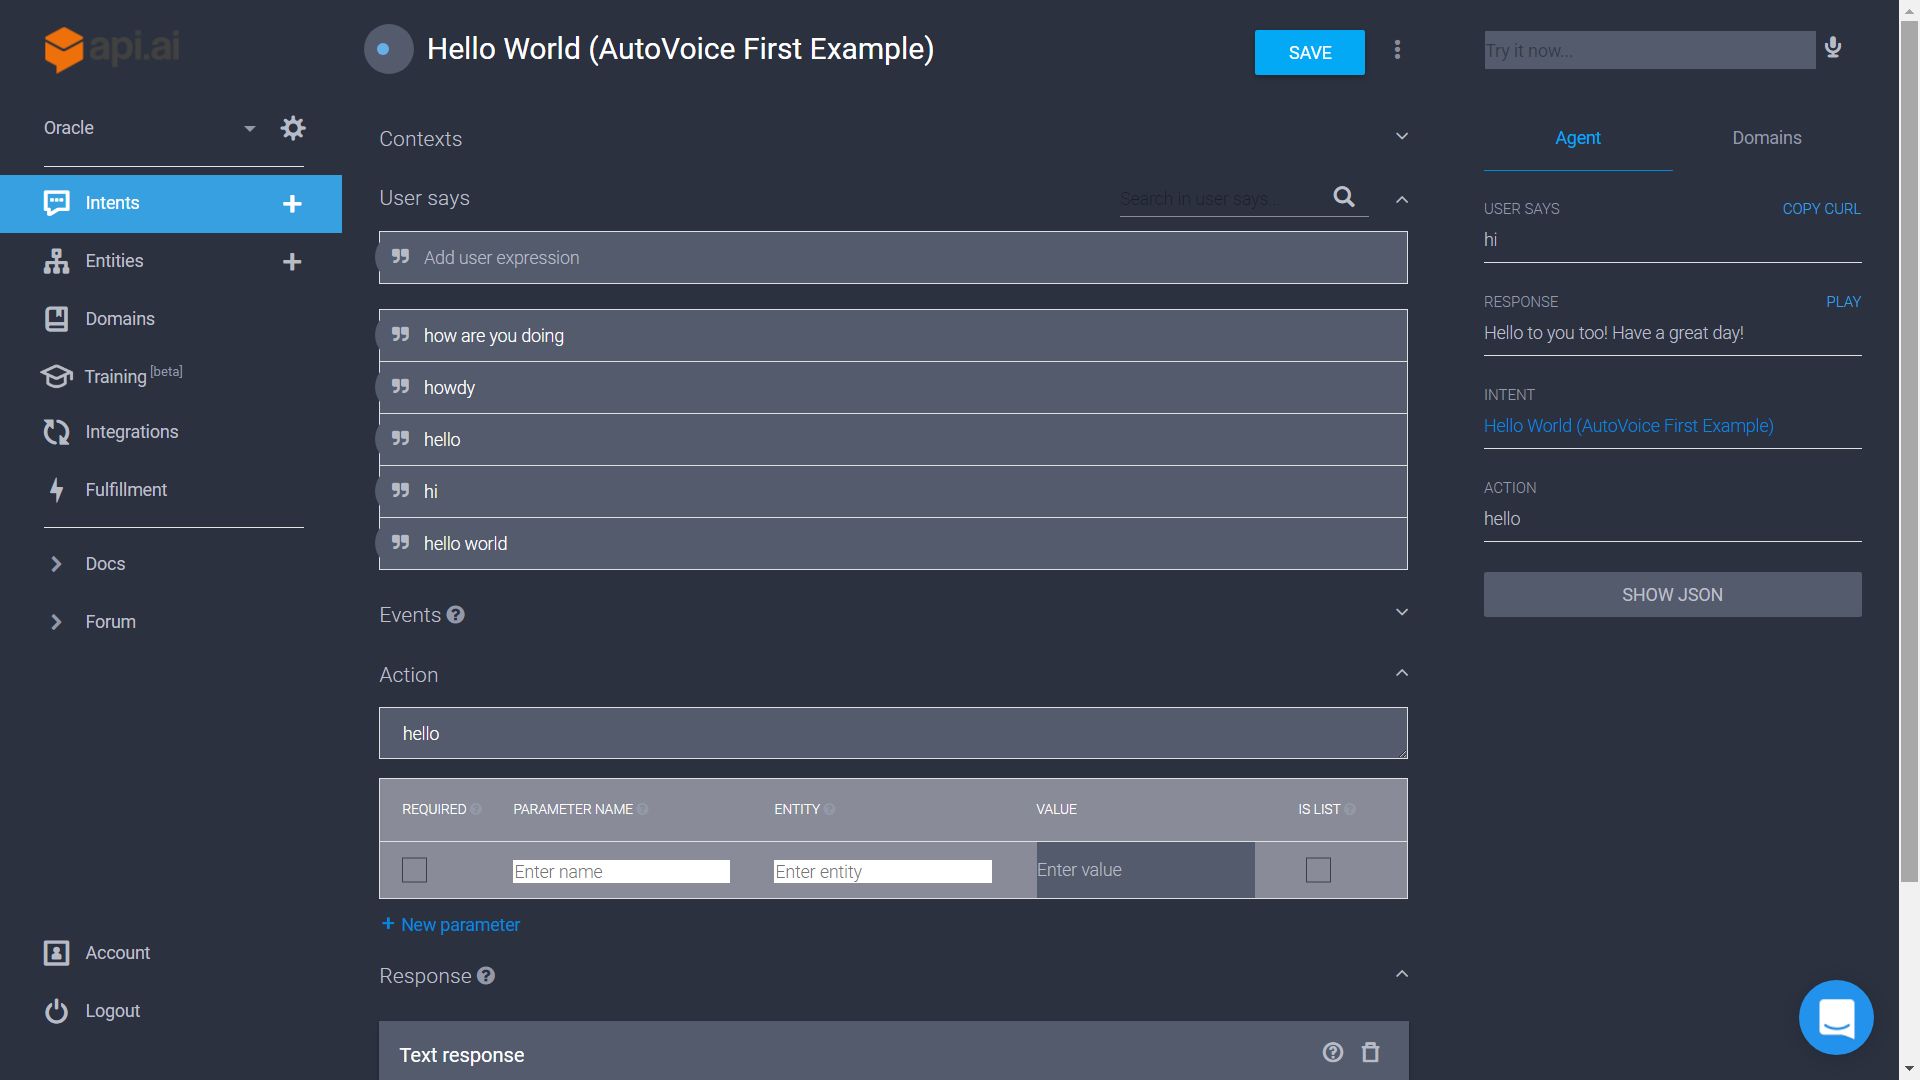
Task: Add a New parameter
Action: [x=450, y=925]
